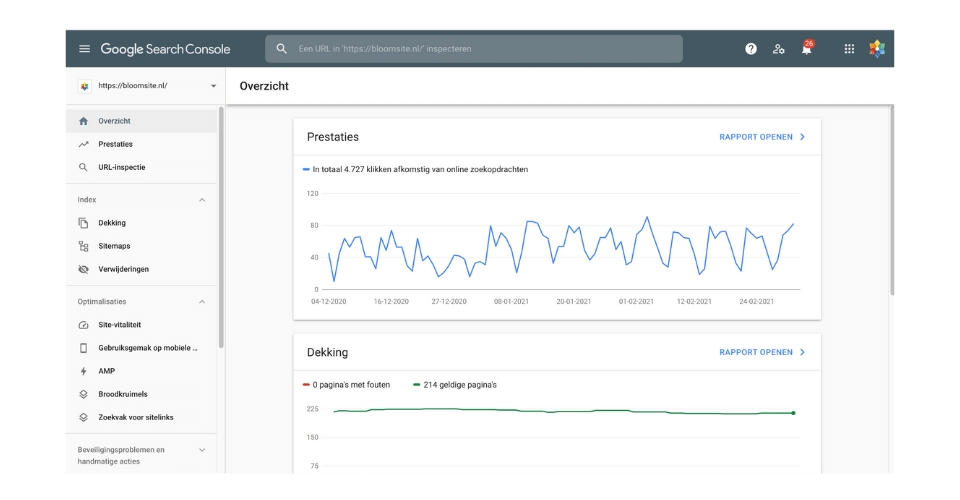Open Broodkruimels report
Viewport: 960px width, 500px height.
tap(141, 394)
